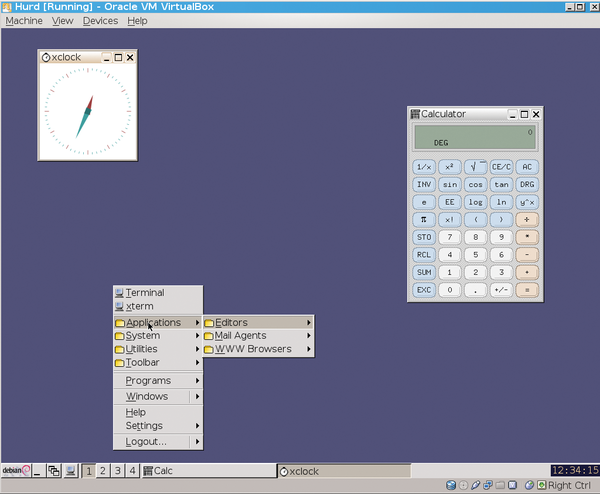Click the sin button on Calculator
Viewport: 600px width, 494px height.
tap(450, 184)
